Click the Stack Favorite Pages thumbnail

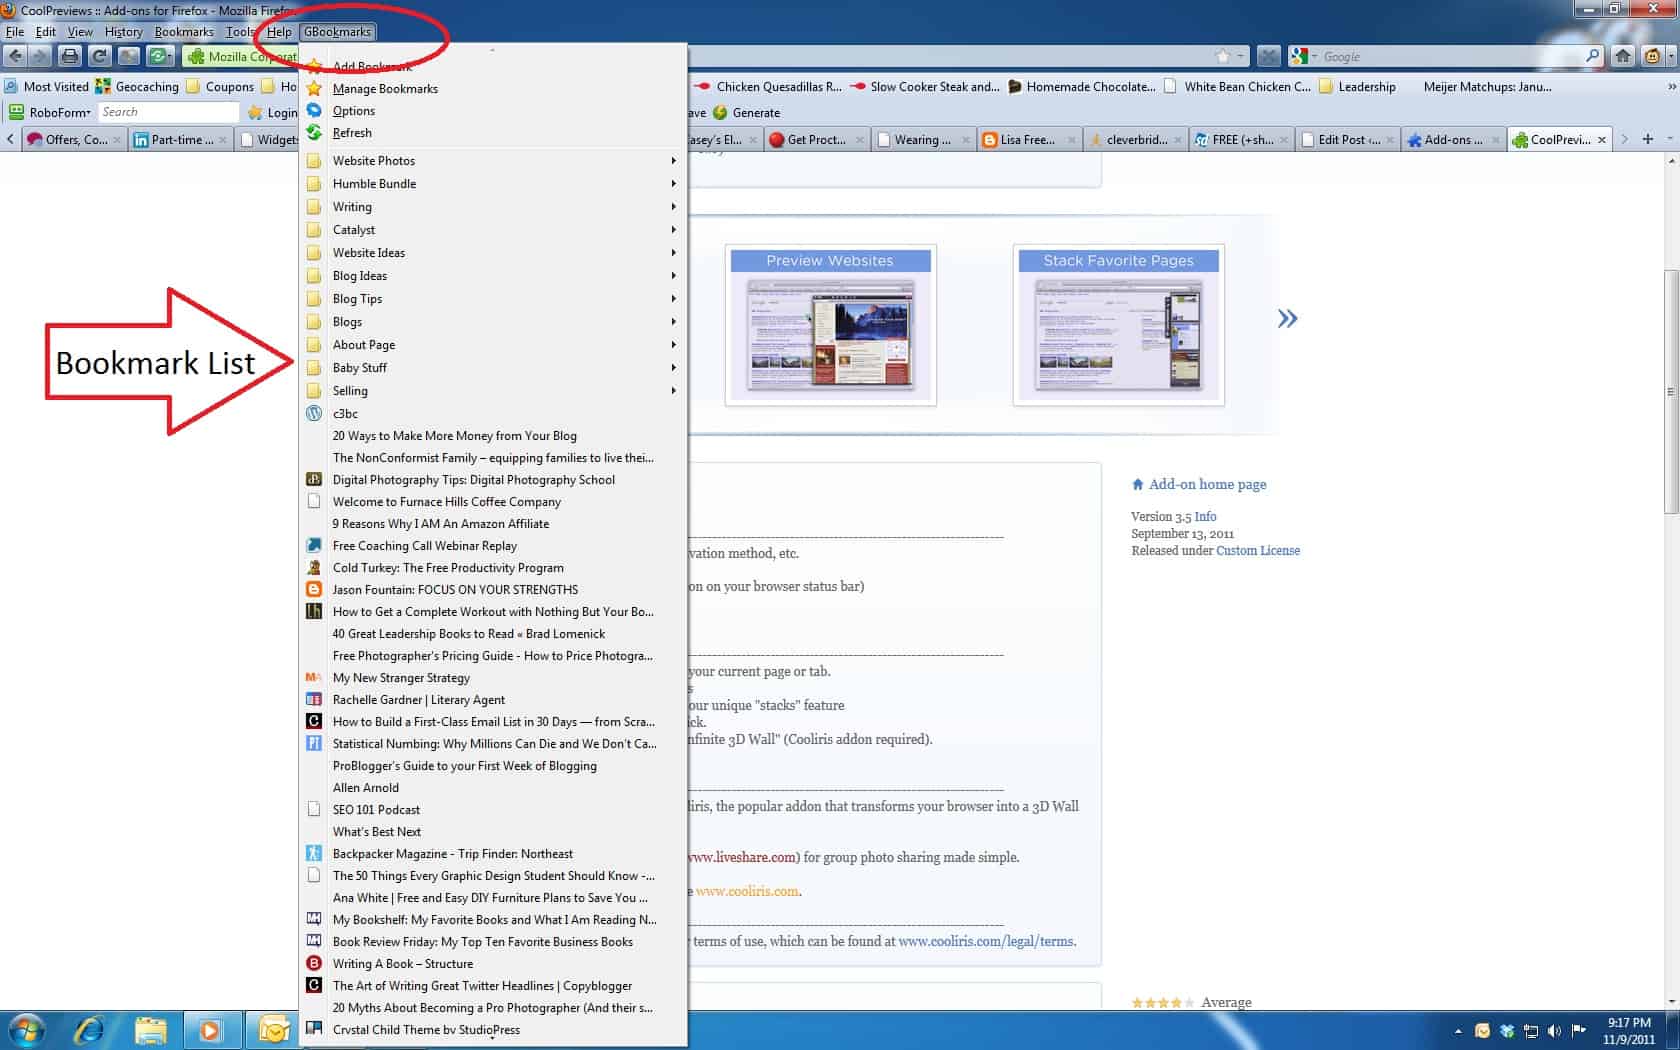(x=1118, y=324)
